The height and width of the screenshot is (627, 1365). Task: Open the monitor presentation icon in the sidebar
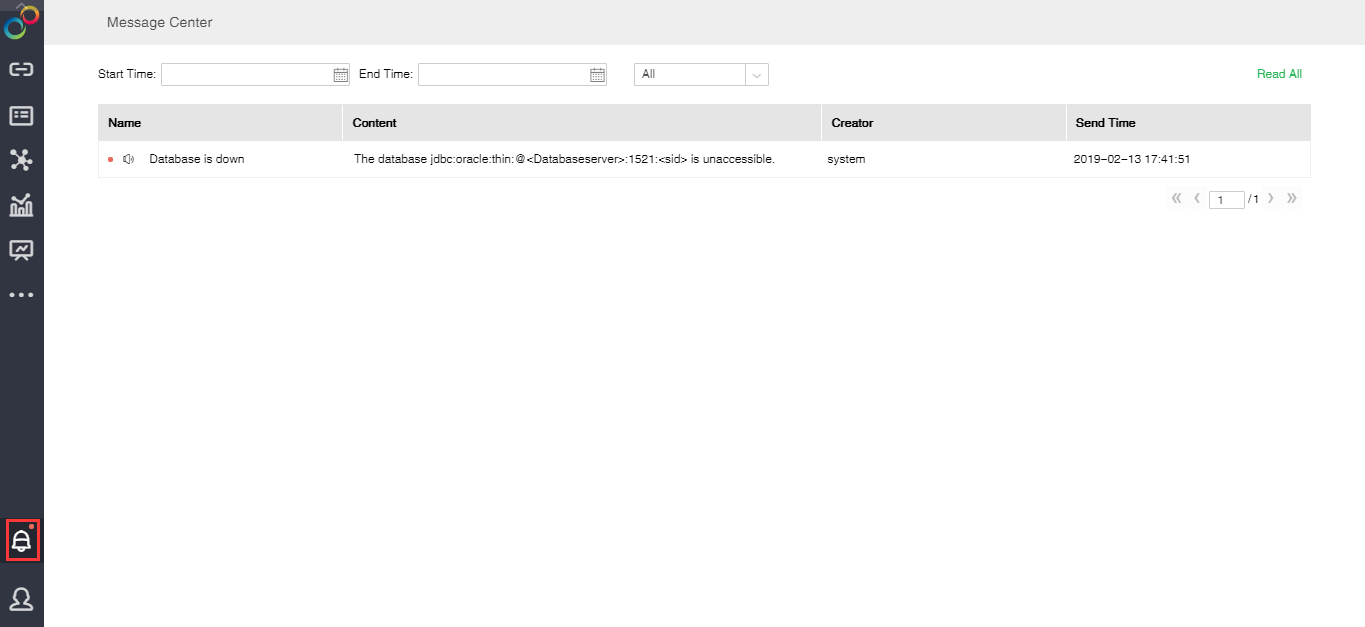click(x=21, y=250)
